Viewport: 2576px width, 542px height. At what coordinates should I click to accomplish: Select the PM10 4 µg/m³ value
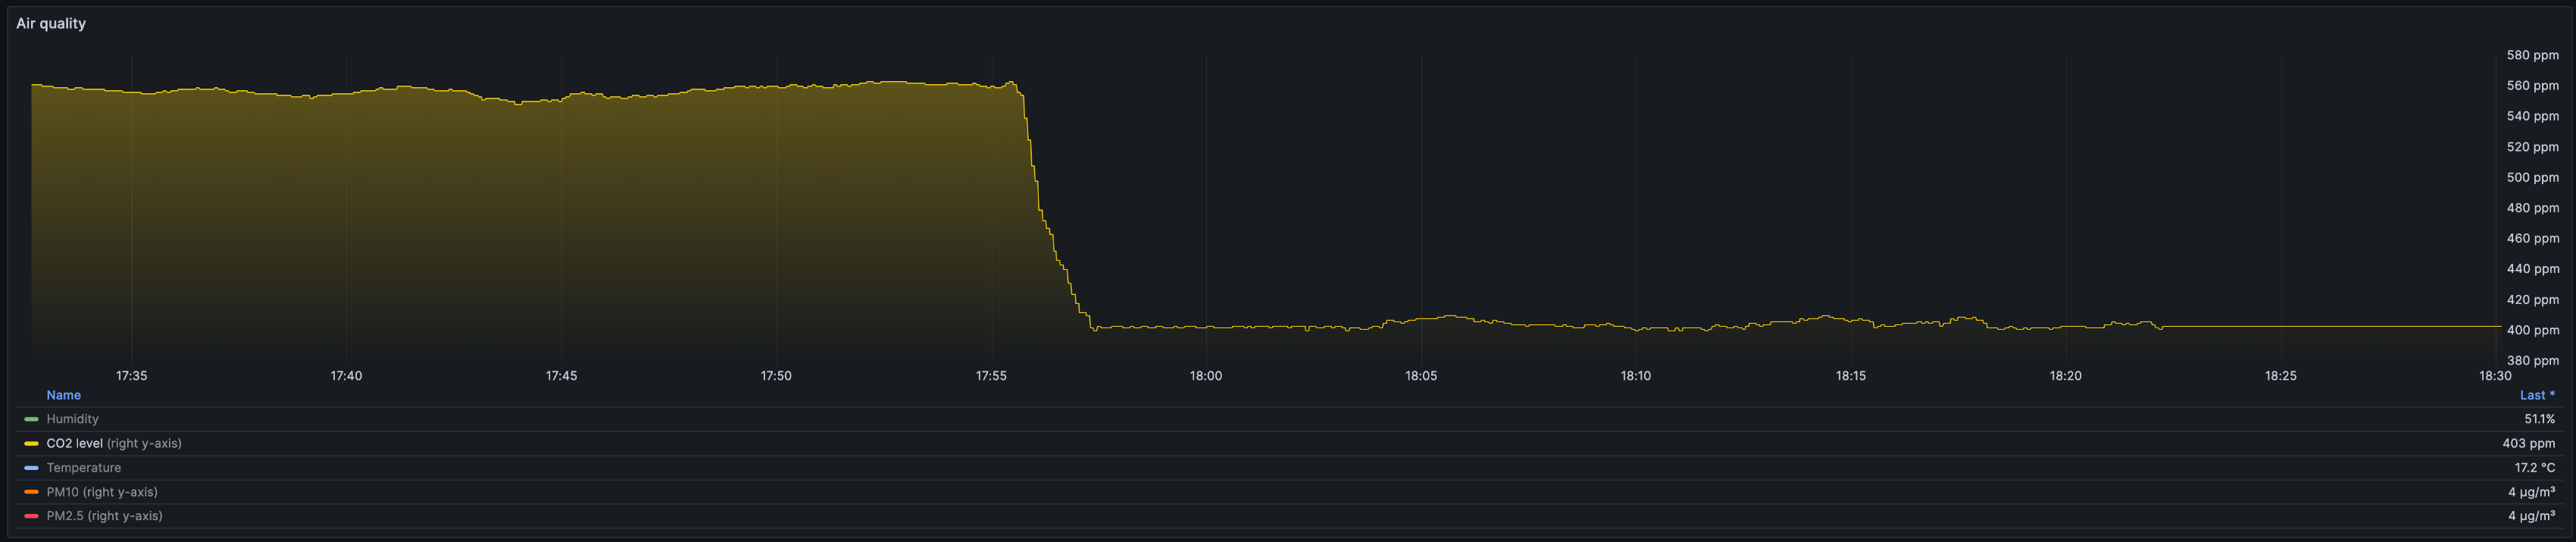coord(2531,492)
